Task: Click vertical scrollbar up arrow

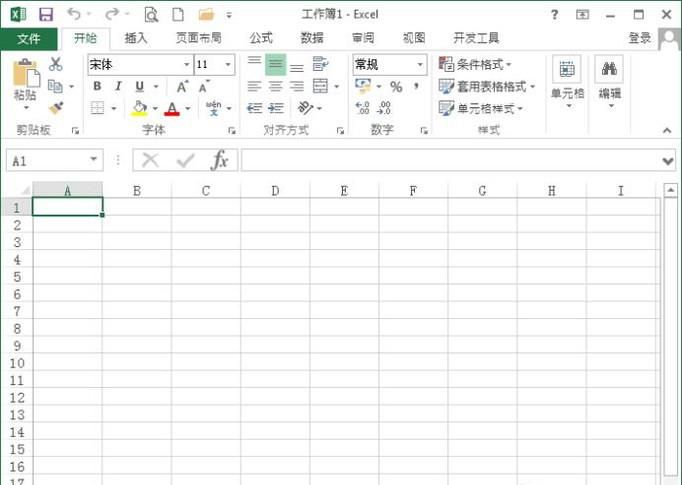Action: pyautogui.click(x=670, y=190)
